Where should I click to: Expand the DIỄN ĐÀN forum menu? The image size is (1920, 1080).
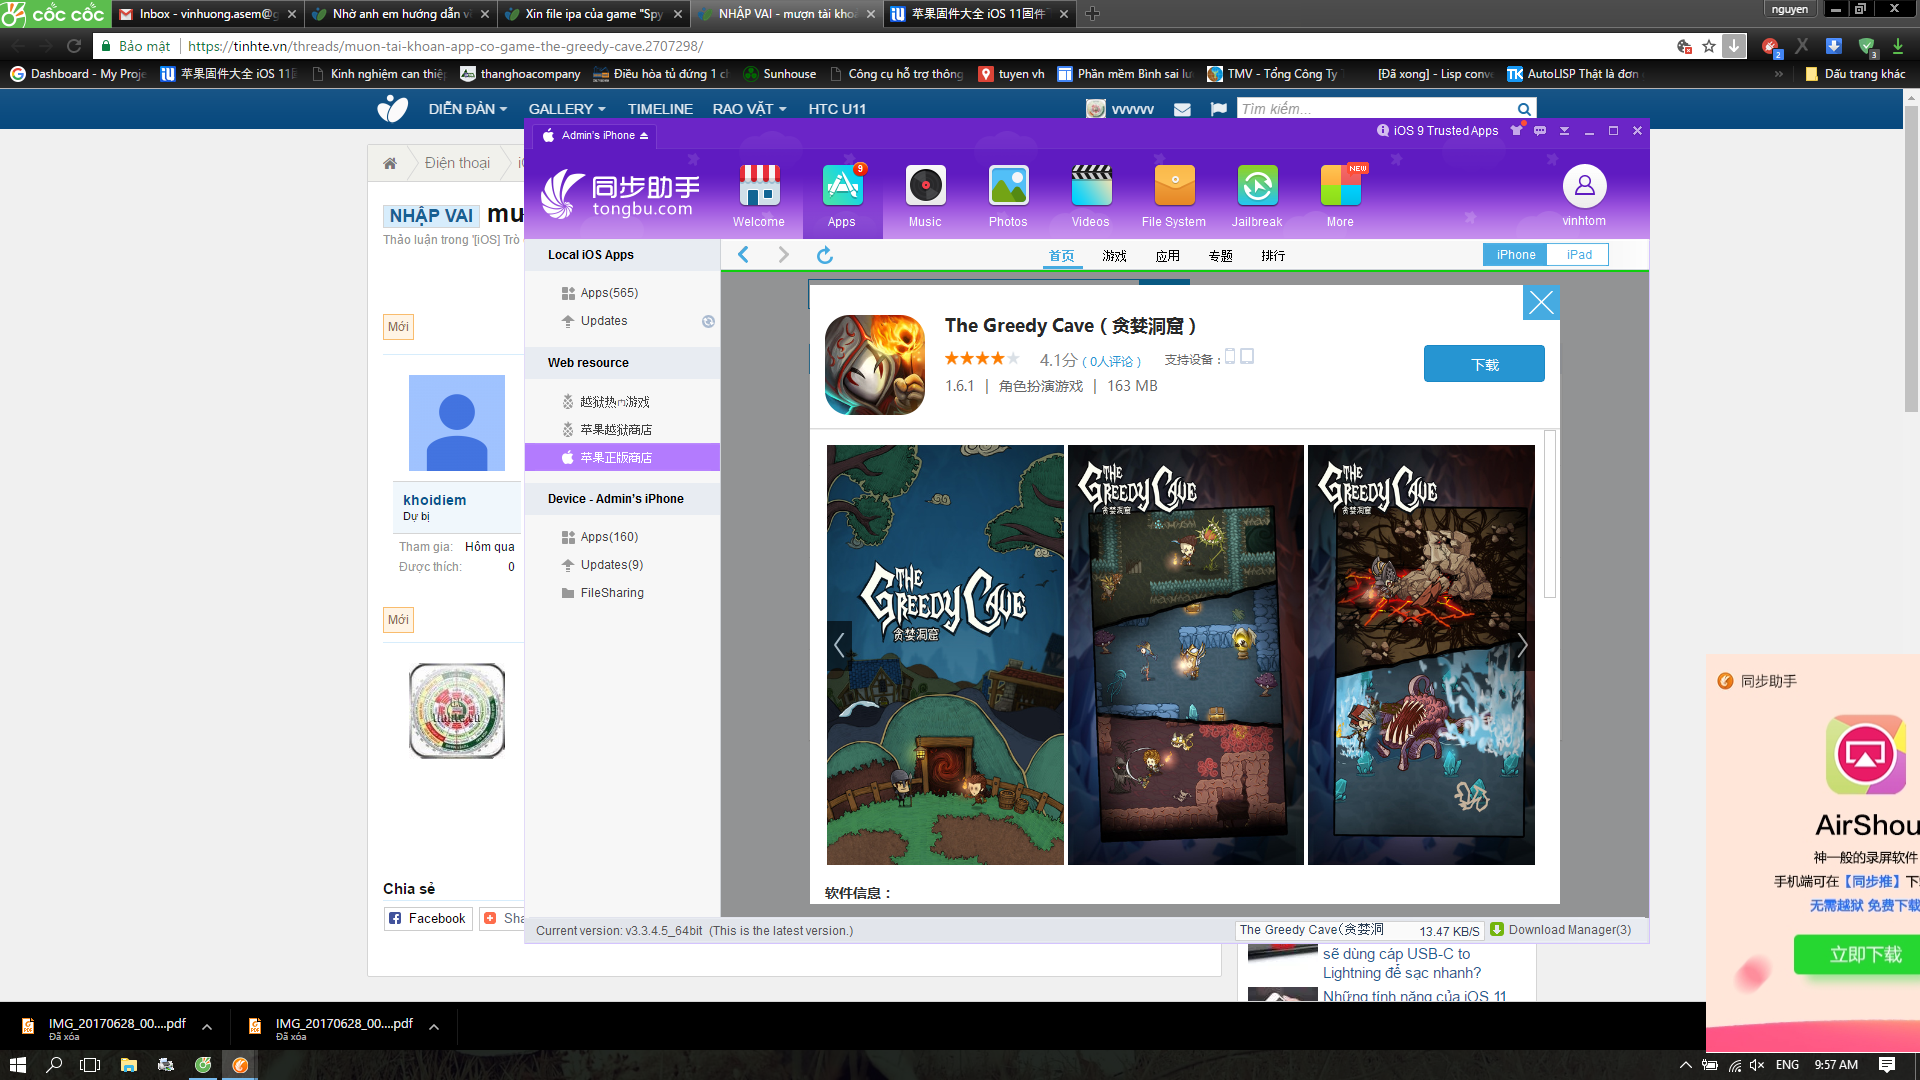(467, 109)
